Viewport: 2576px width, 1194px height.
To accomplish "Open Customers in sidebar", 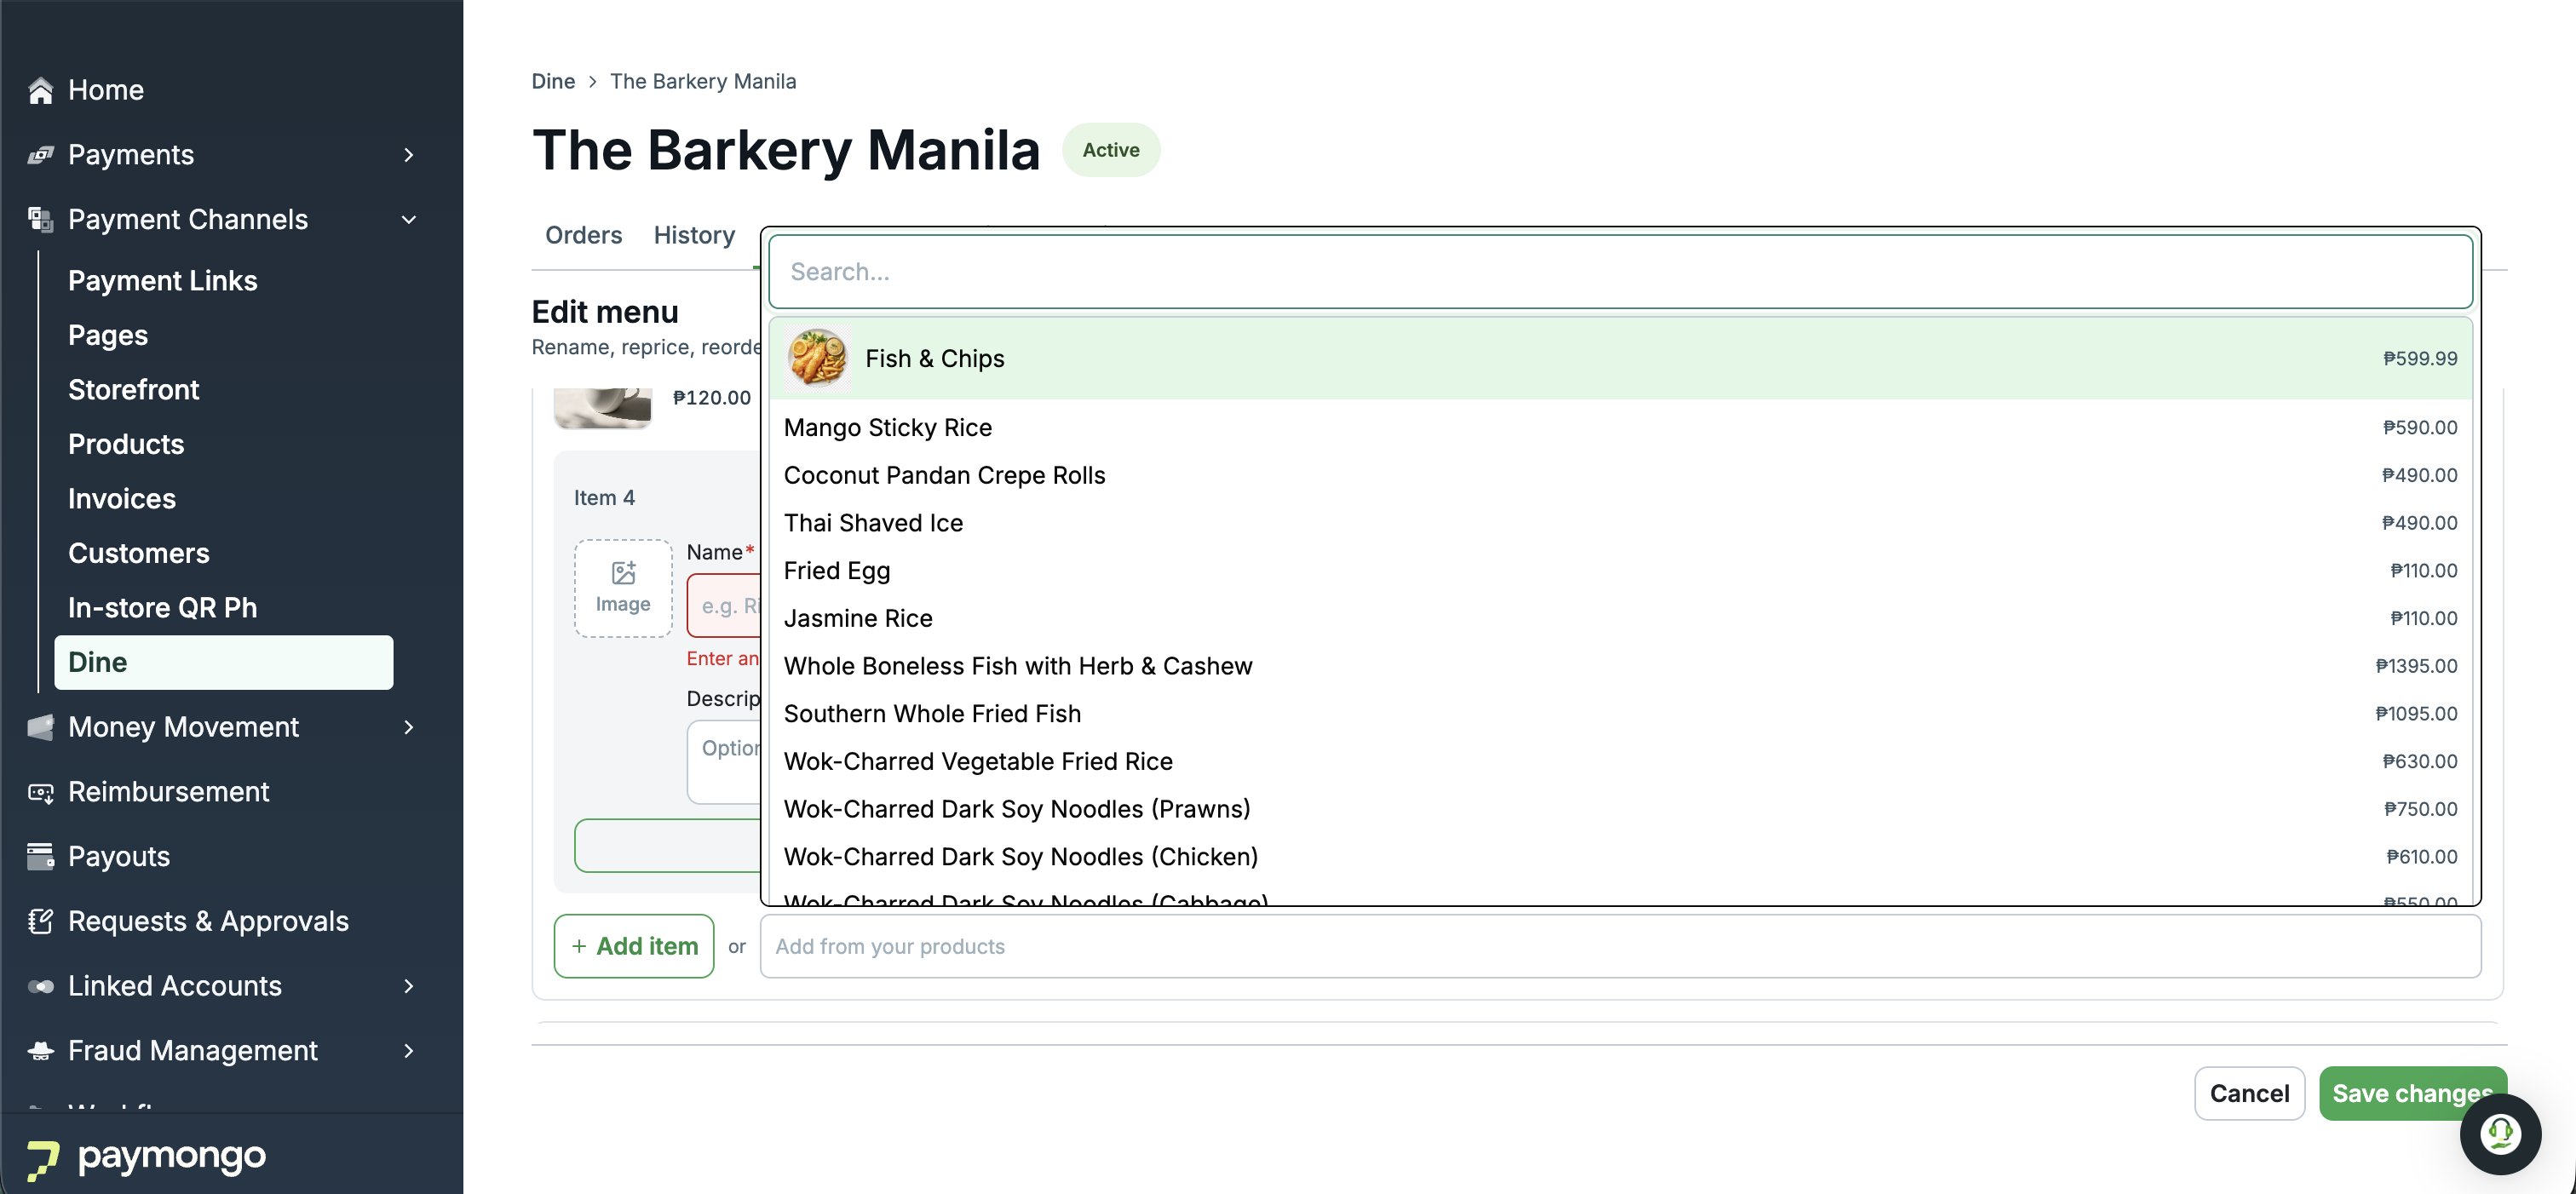I will click(139, 553).
